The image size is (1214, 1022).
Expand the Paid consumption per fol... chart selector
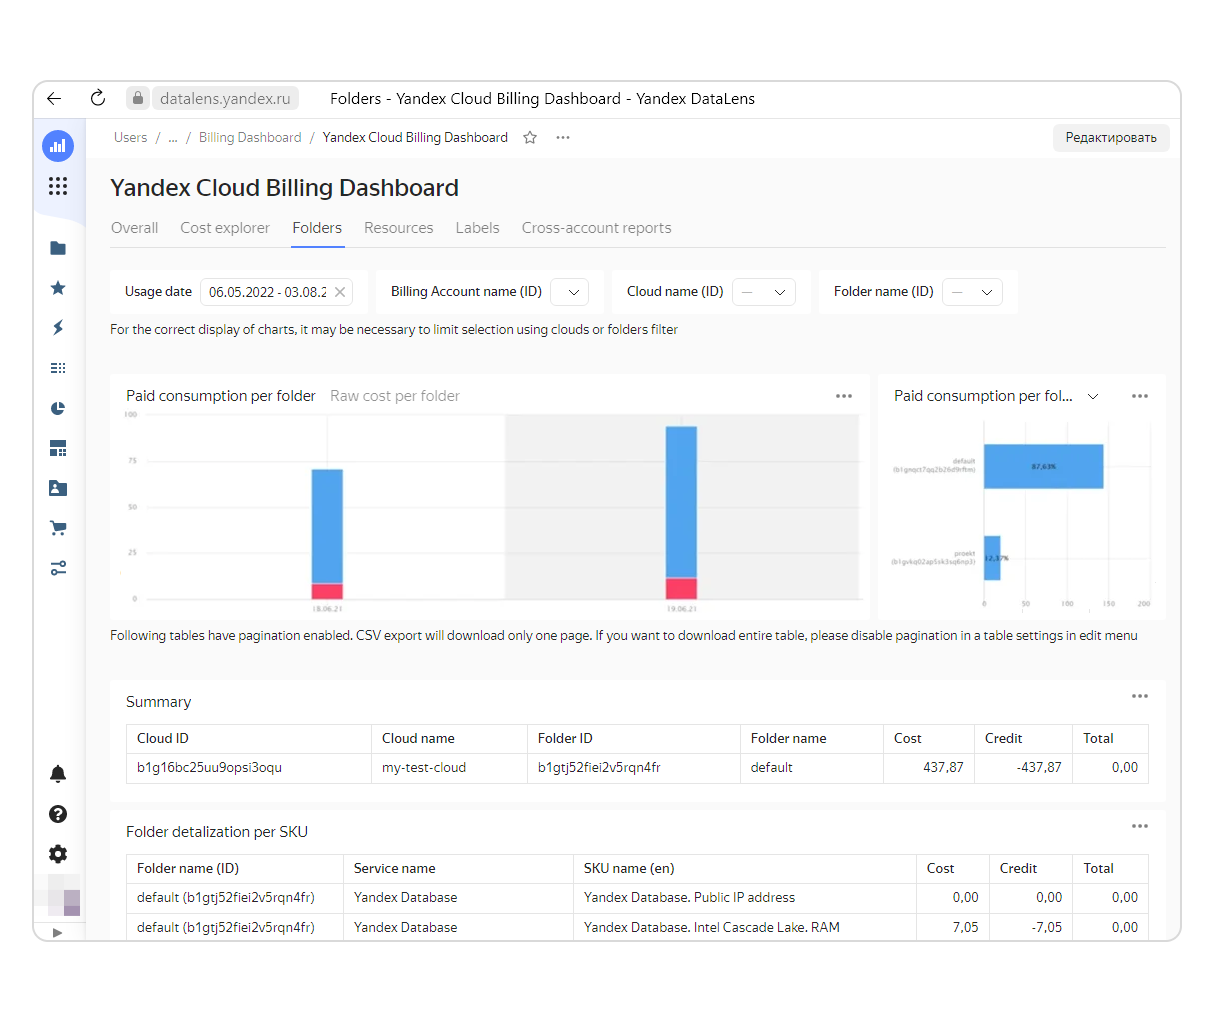[x=1093, y=396]
